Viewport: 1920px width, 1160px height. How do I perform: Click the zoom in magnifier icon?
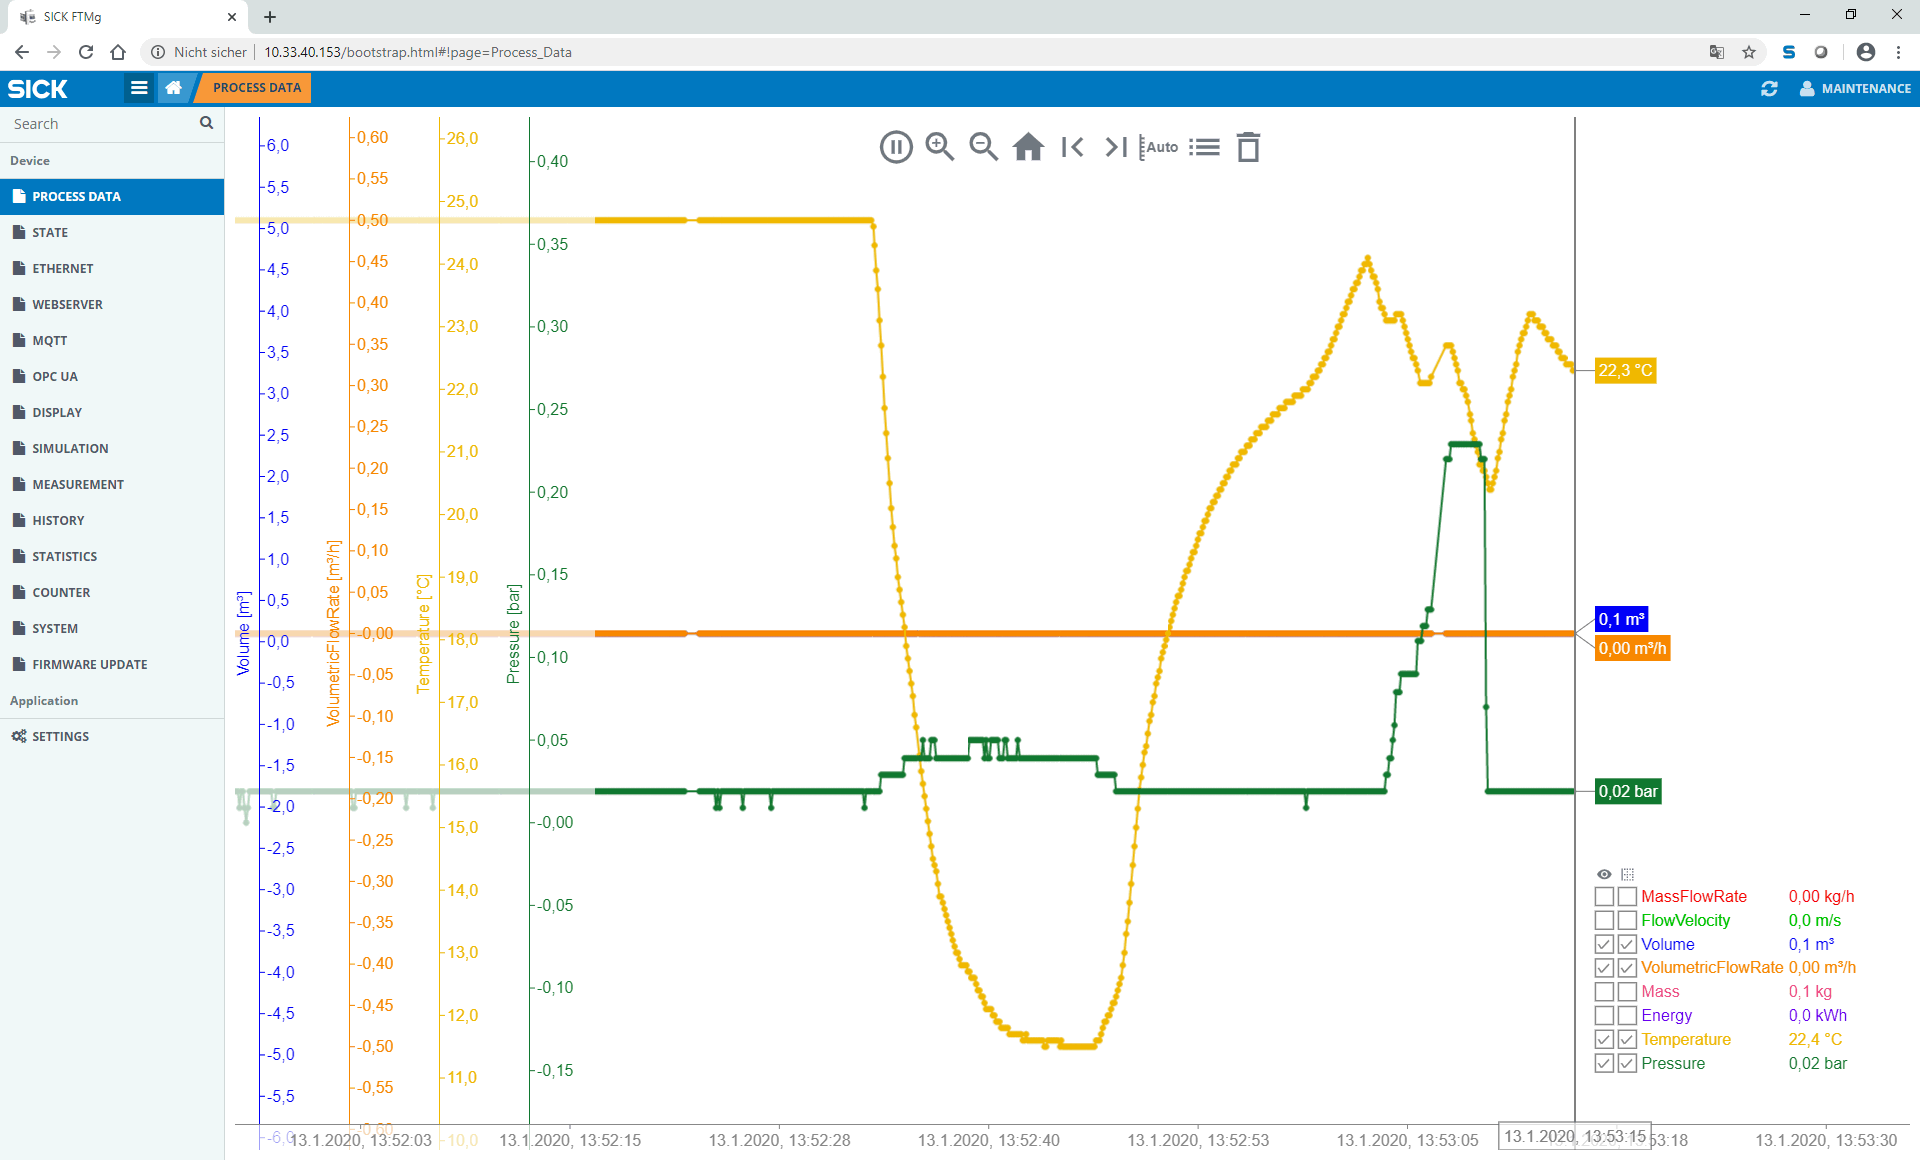point(939,147)
